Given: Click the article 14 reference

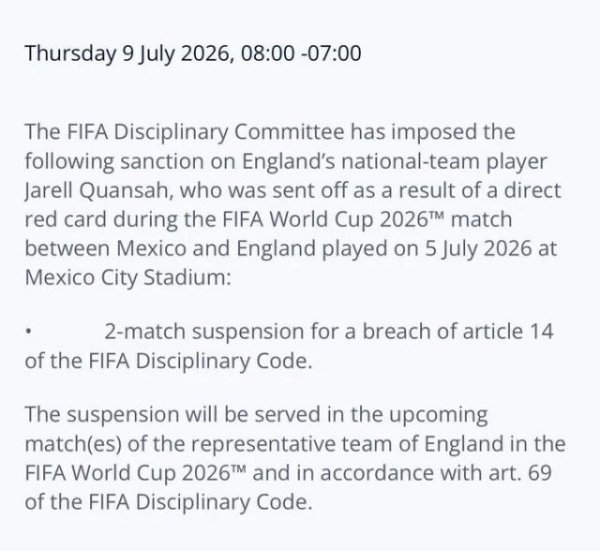Looking at the screenshot, I should click(x=508, y=331).
